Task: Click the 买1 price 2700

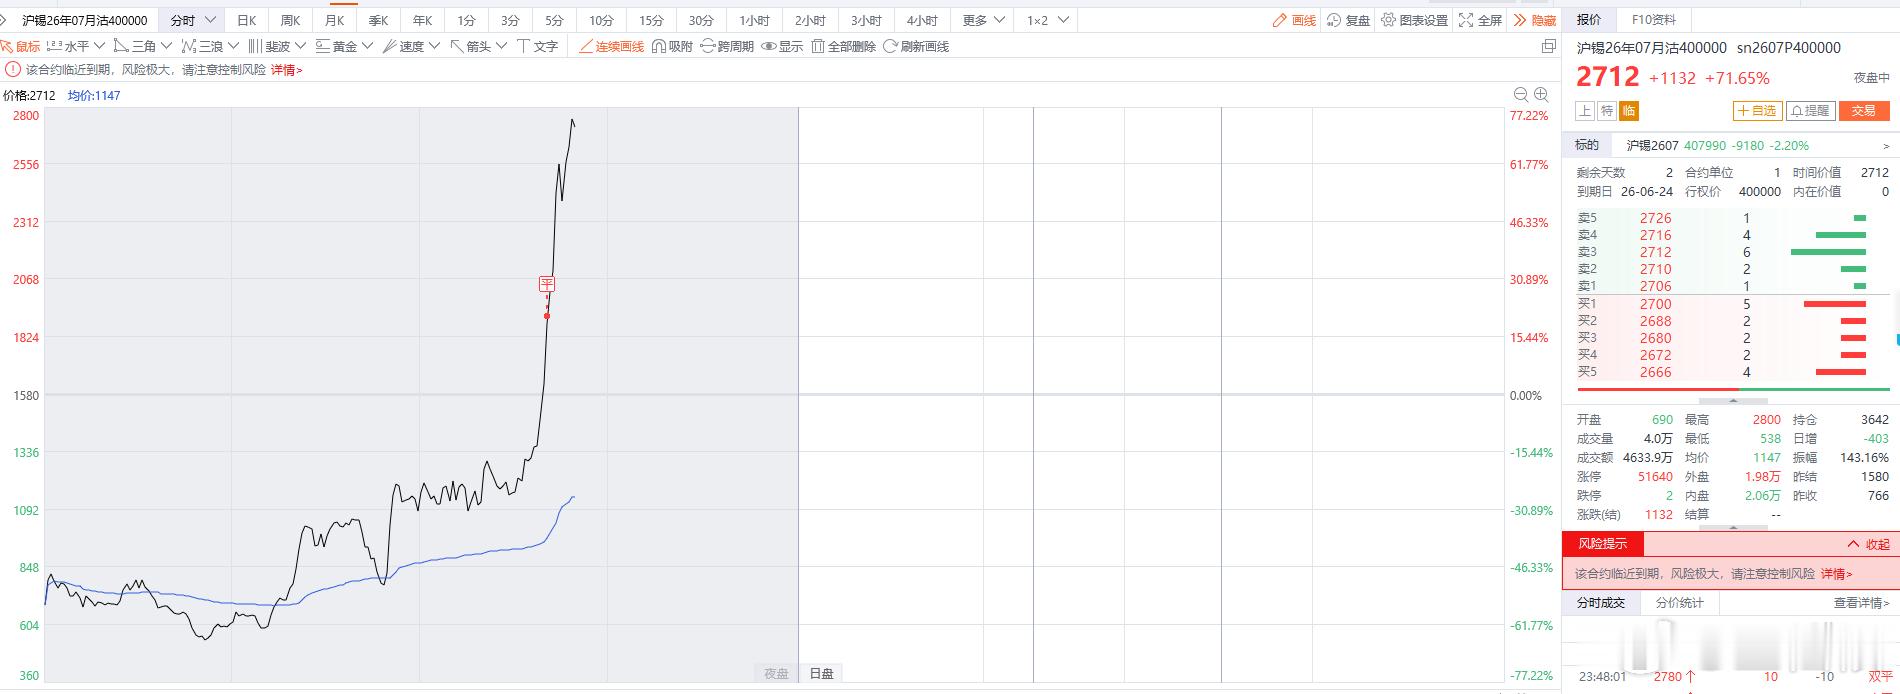Action: 1655,304
